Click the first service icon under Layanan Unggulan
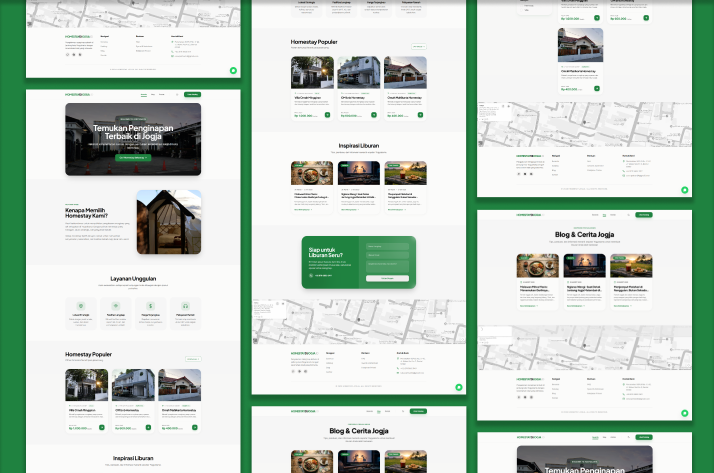The image size is (714, 473). pyautogui.click(x=82, y=306)
